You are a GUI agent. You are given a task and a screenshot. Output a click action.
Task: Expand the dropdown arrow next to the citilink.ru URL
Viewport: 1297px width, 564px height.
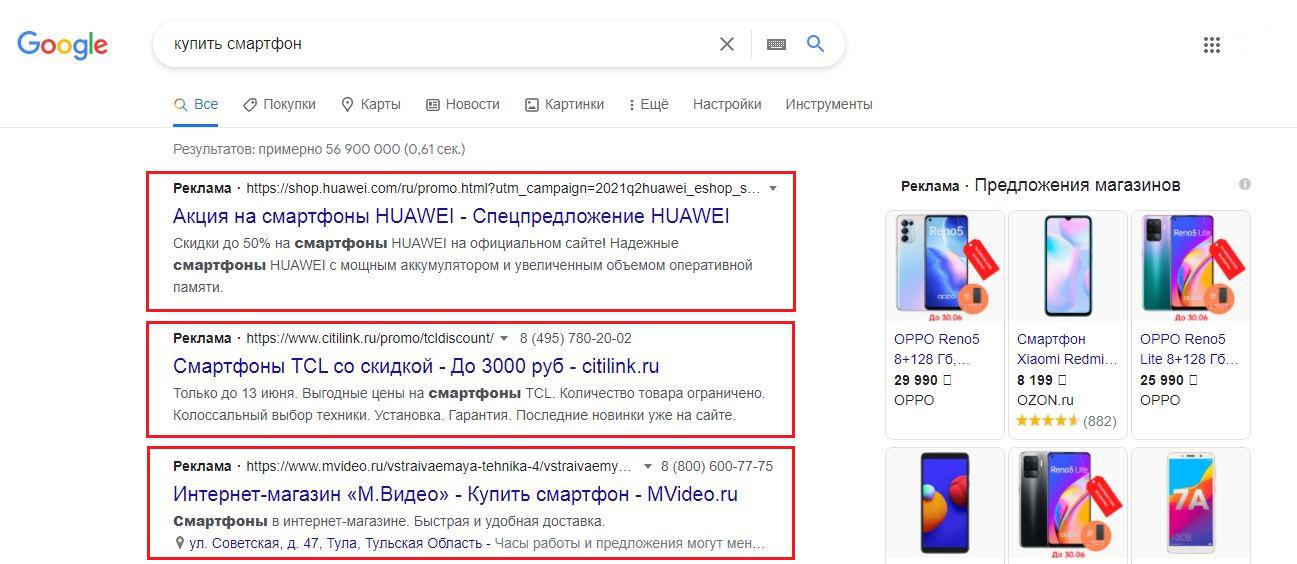click(504, 338)
